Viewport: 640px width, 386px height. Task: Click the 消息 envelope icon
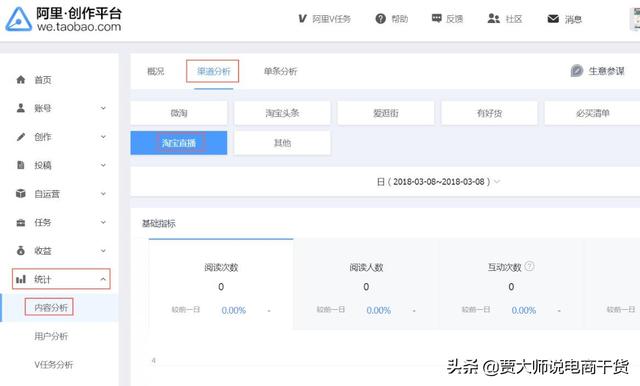tap(553, 19)
